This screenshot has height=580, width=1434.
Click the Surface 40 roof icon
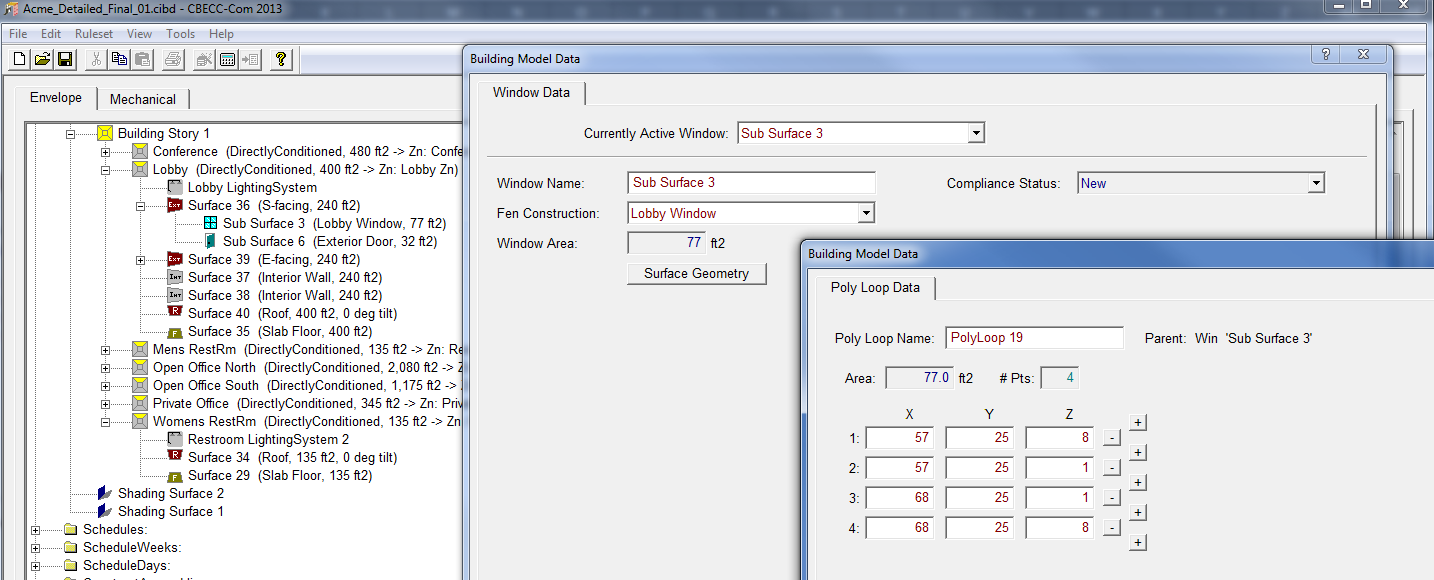point(175,314)
